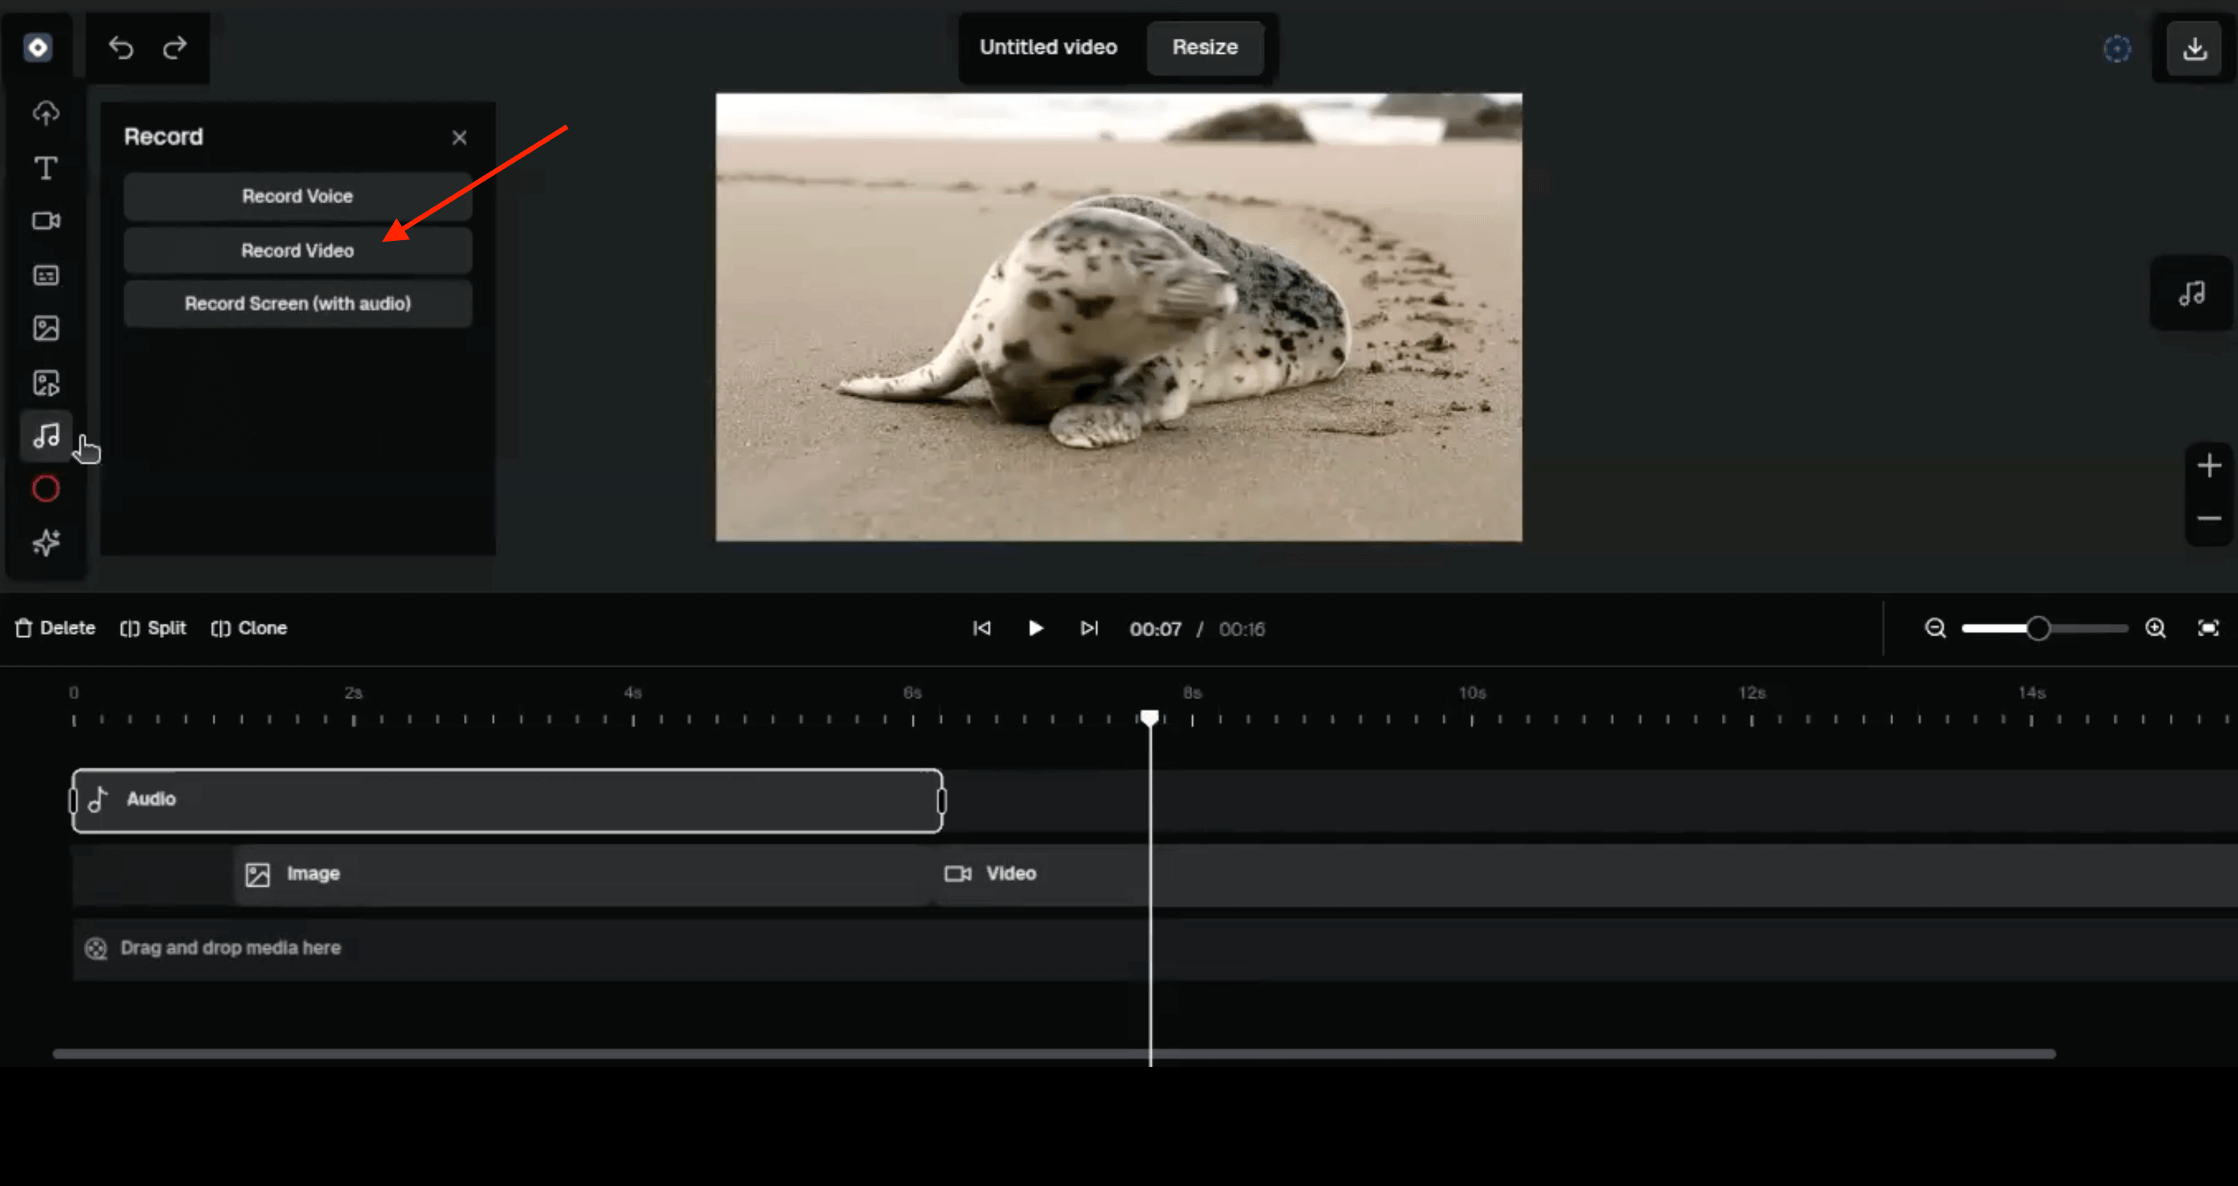Click the timeline zoom slider handle
The width and height of the screenshot is (2238, 1186).
pyautogui.click(x=2037, y=628)
